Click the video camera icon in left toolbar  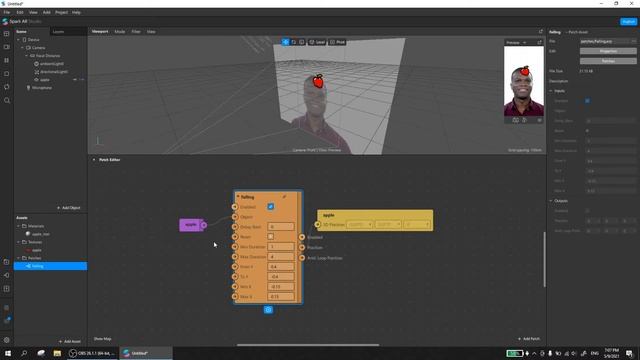[7, 47]
